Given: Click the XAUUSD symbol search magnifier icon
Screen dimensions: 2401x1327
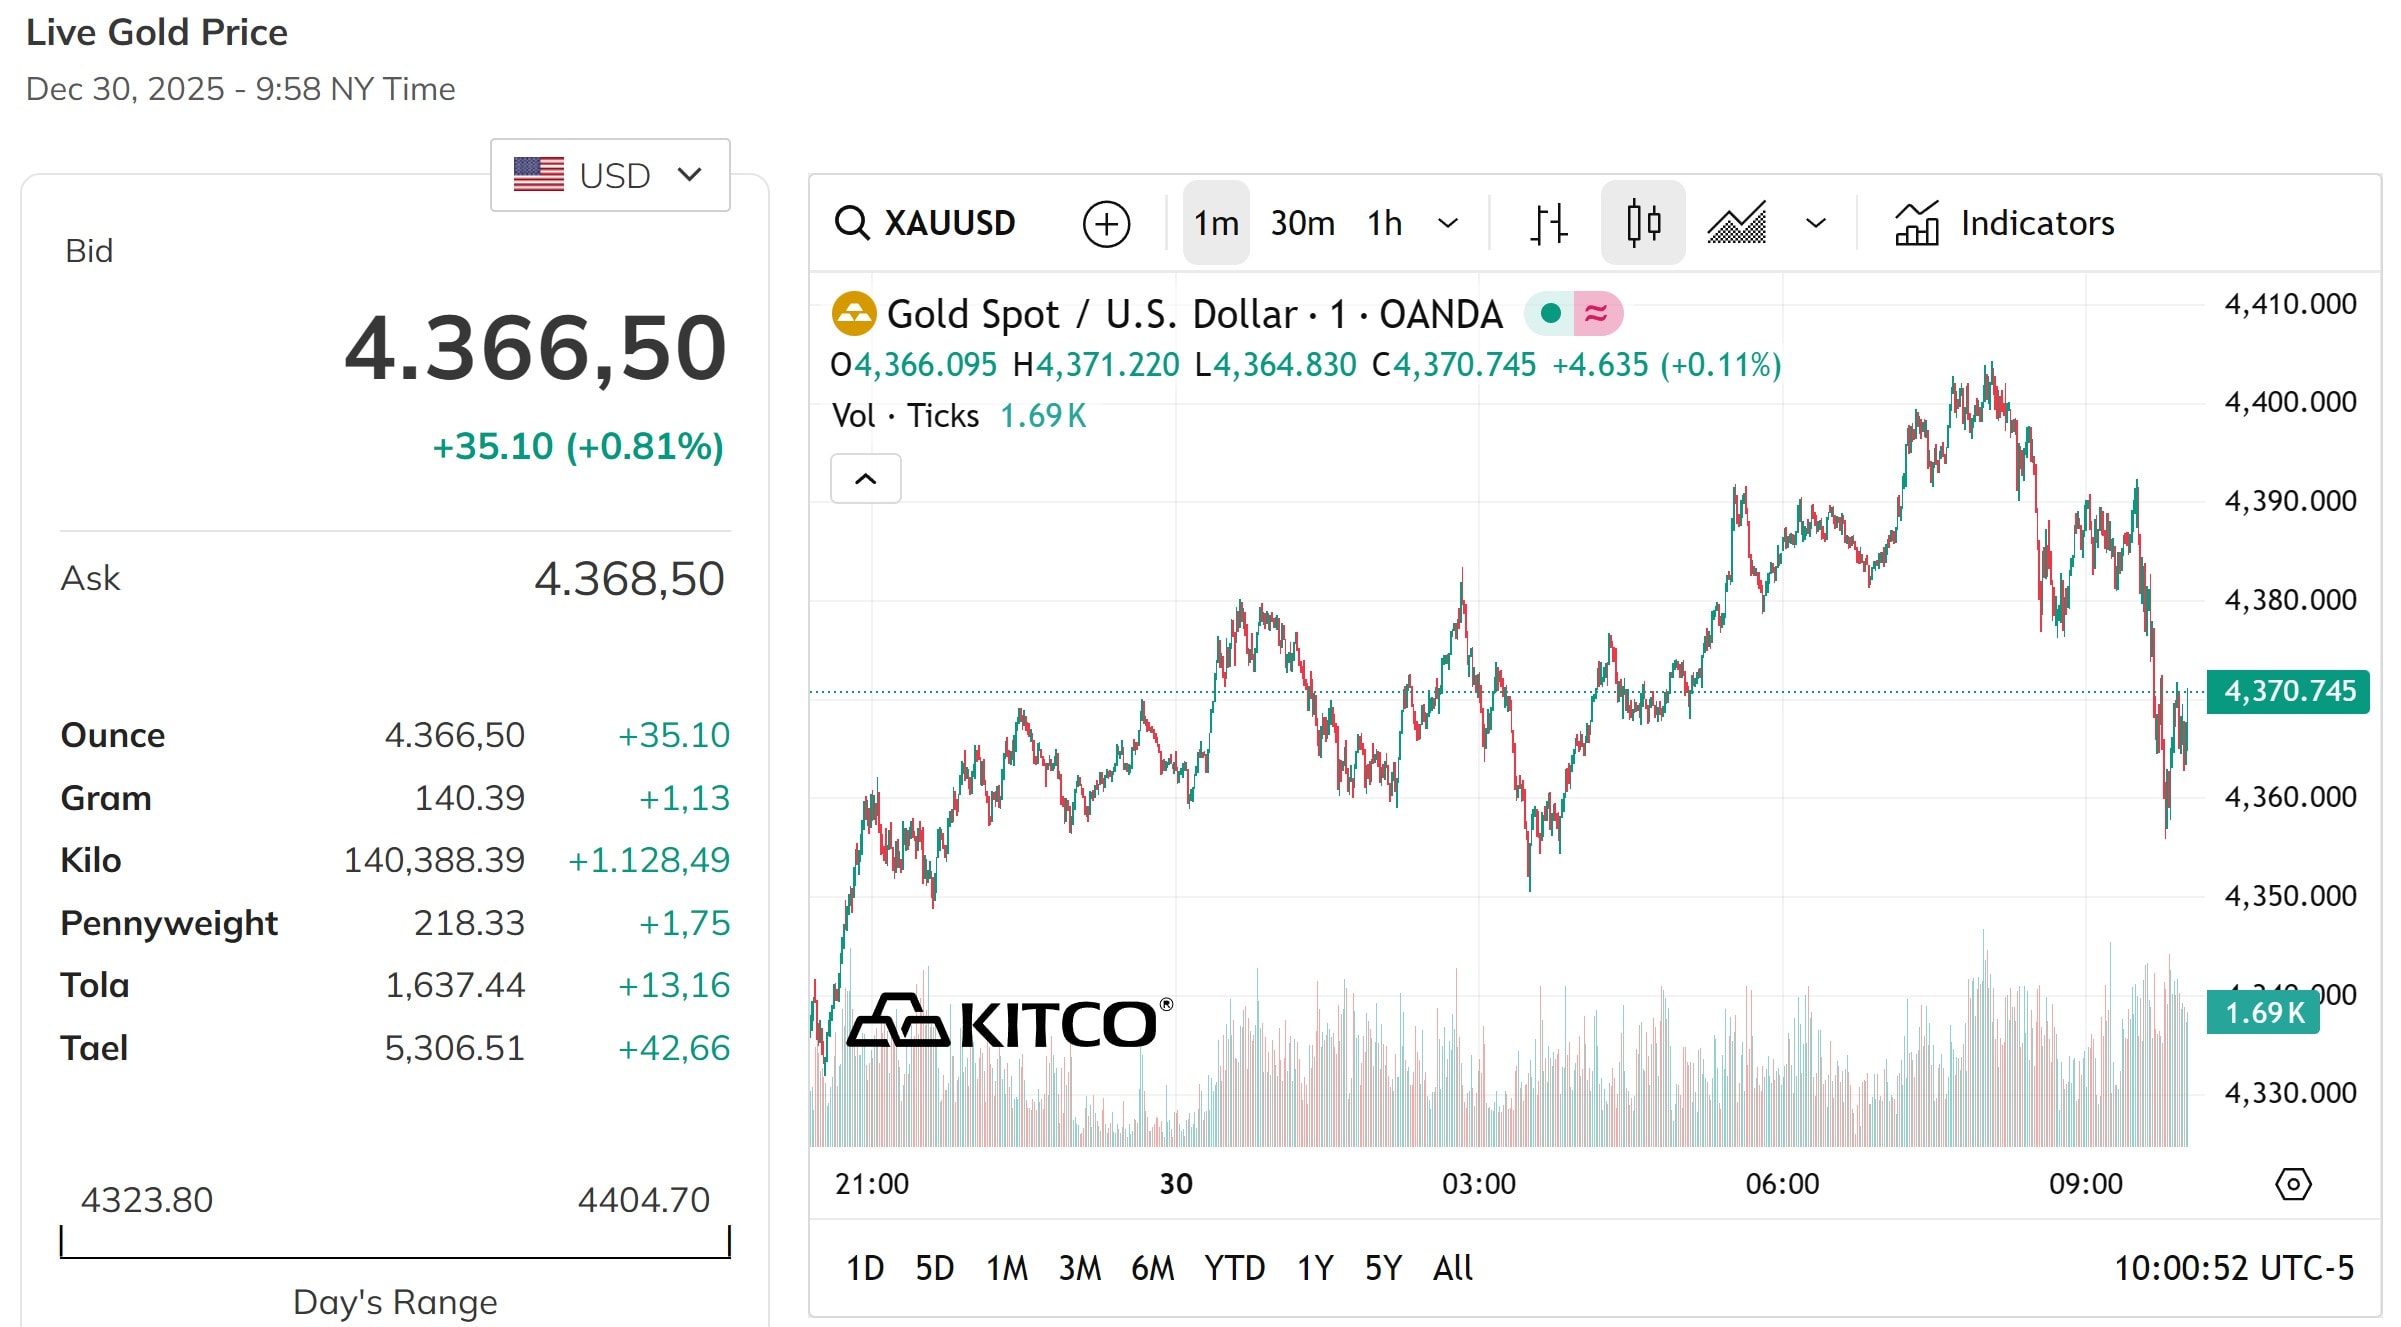Looking at the screenshot, I should tap(852, 223).
